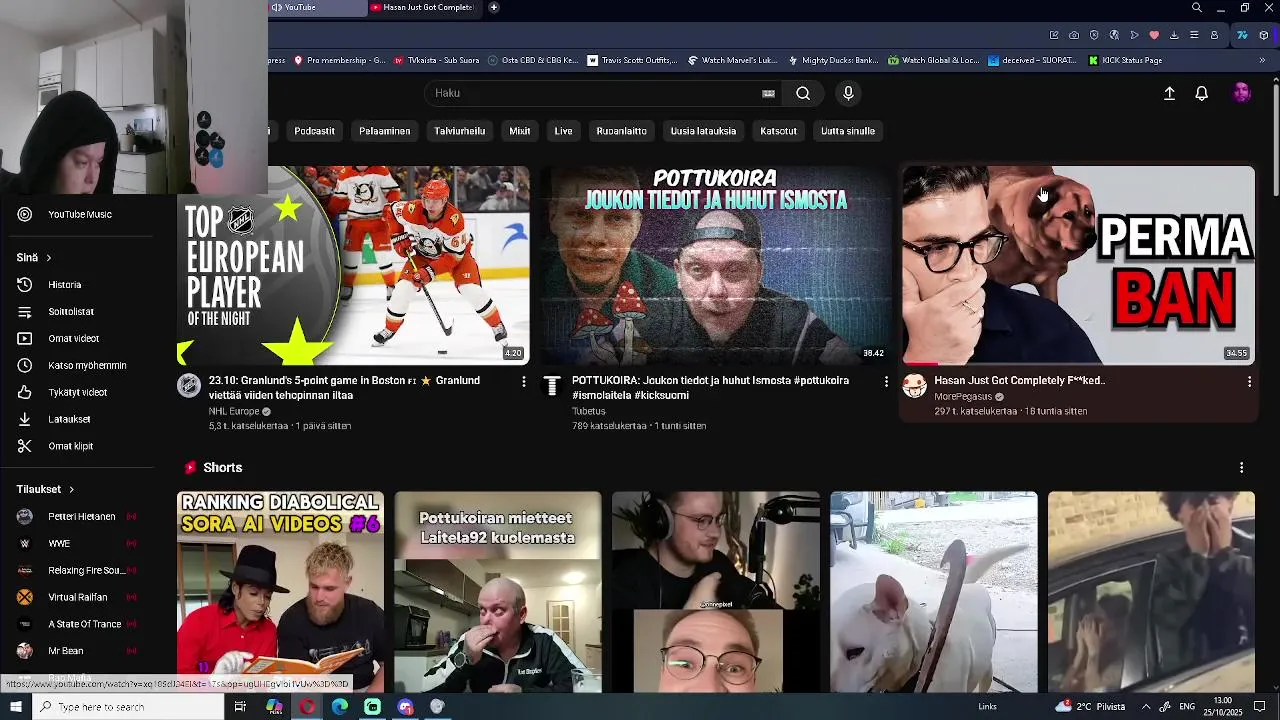Open the KICK Status Page bookmark

click(x=1124, y=60)
